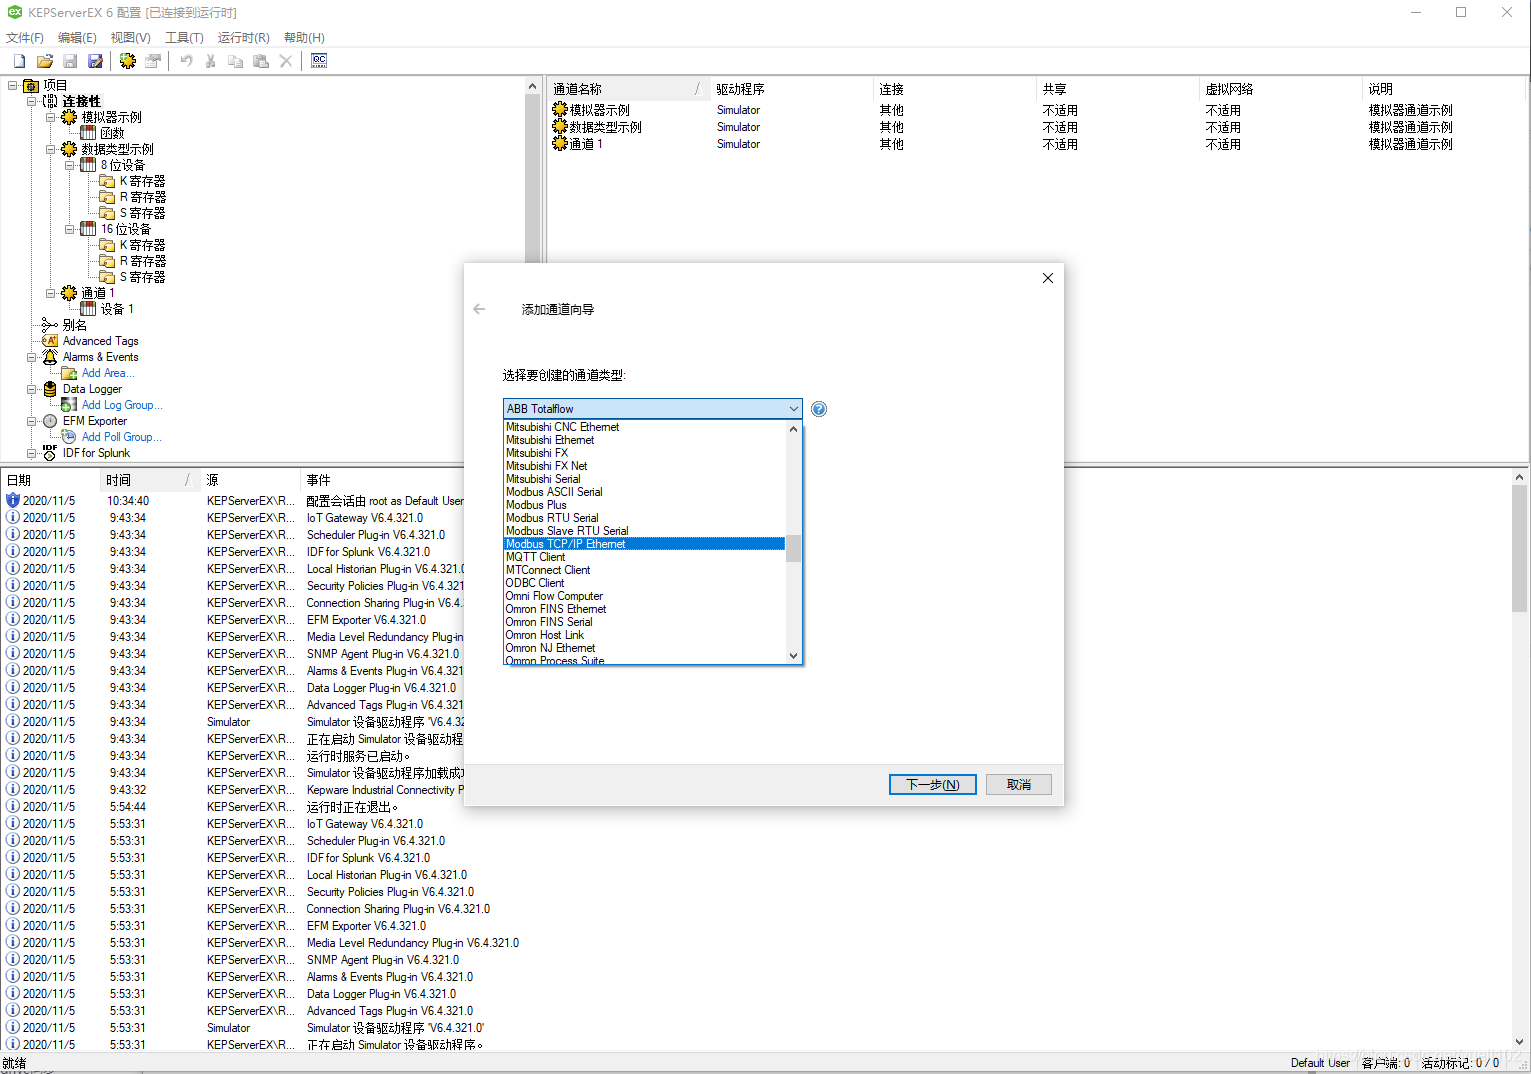Click the EFM Exporter clock icon
This screenshot has height=1074, width=1531.
pos(50,421)
